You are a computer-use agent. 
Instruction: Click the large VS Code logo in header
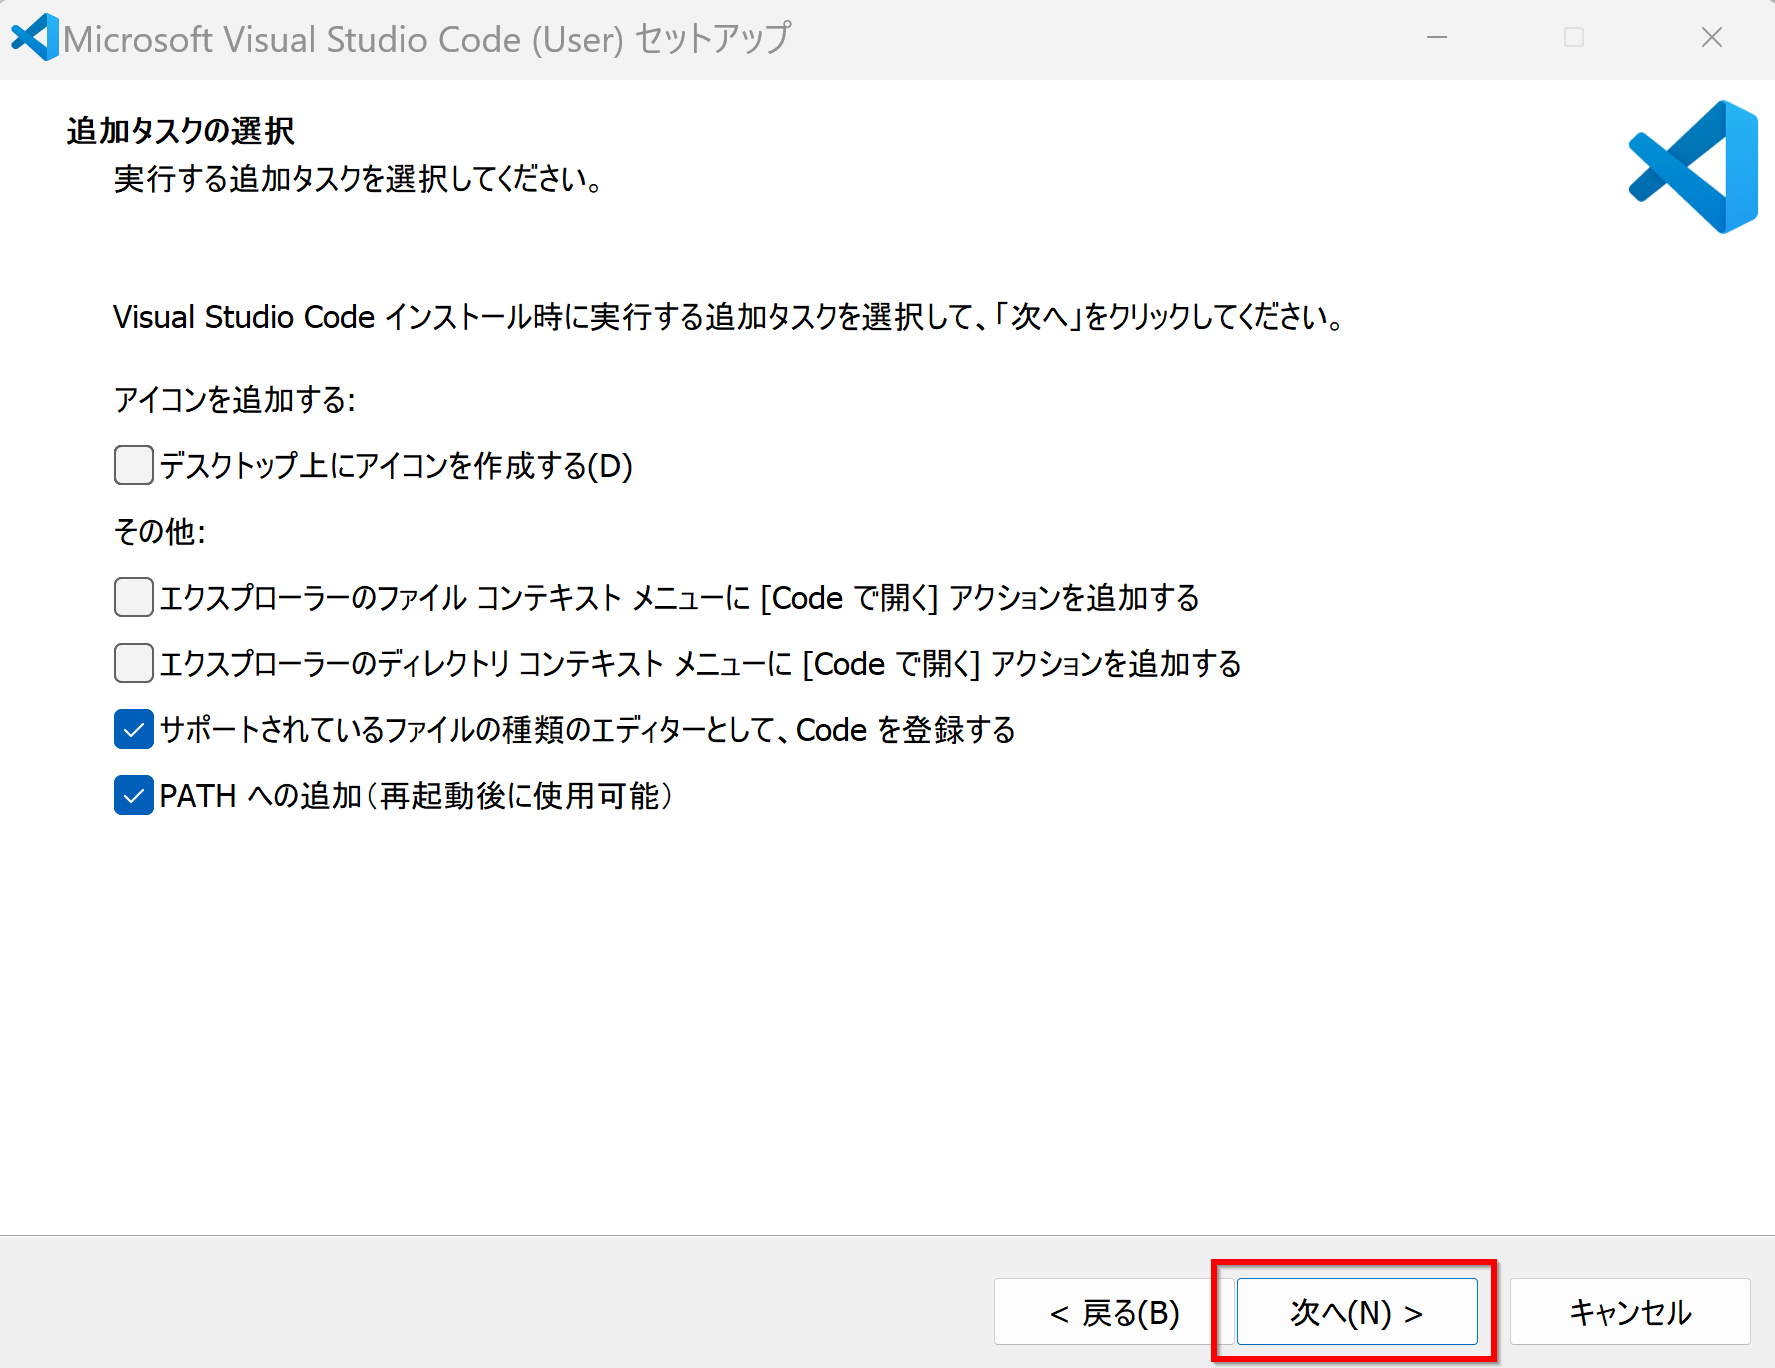pos(1693,167)
